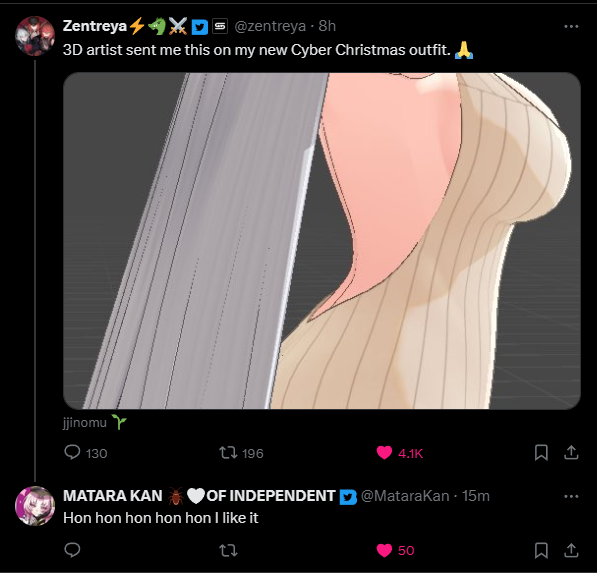Open the 8h timestamp of Zentreya's tweet
The height and width of the screenshot is (573, 597).
327,26
